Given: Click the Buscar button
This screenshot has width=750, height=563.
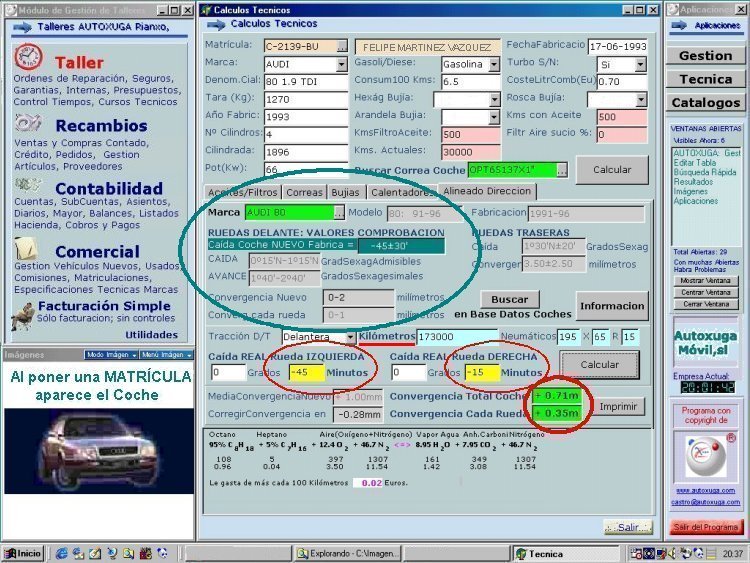Looking at the screenshot, I should pyautogui.click(x=509, y=299).
